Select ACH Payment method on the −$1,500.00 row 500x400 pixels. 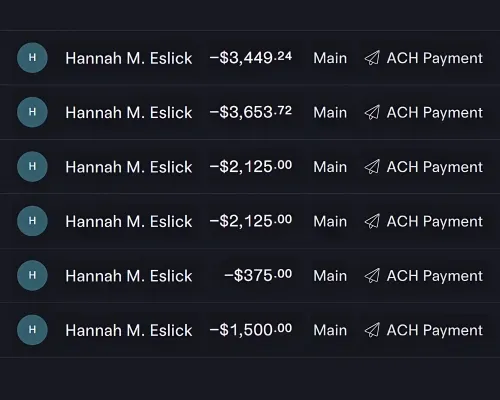pos(435,330)
